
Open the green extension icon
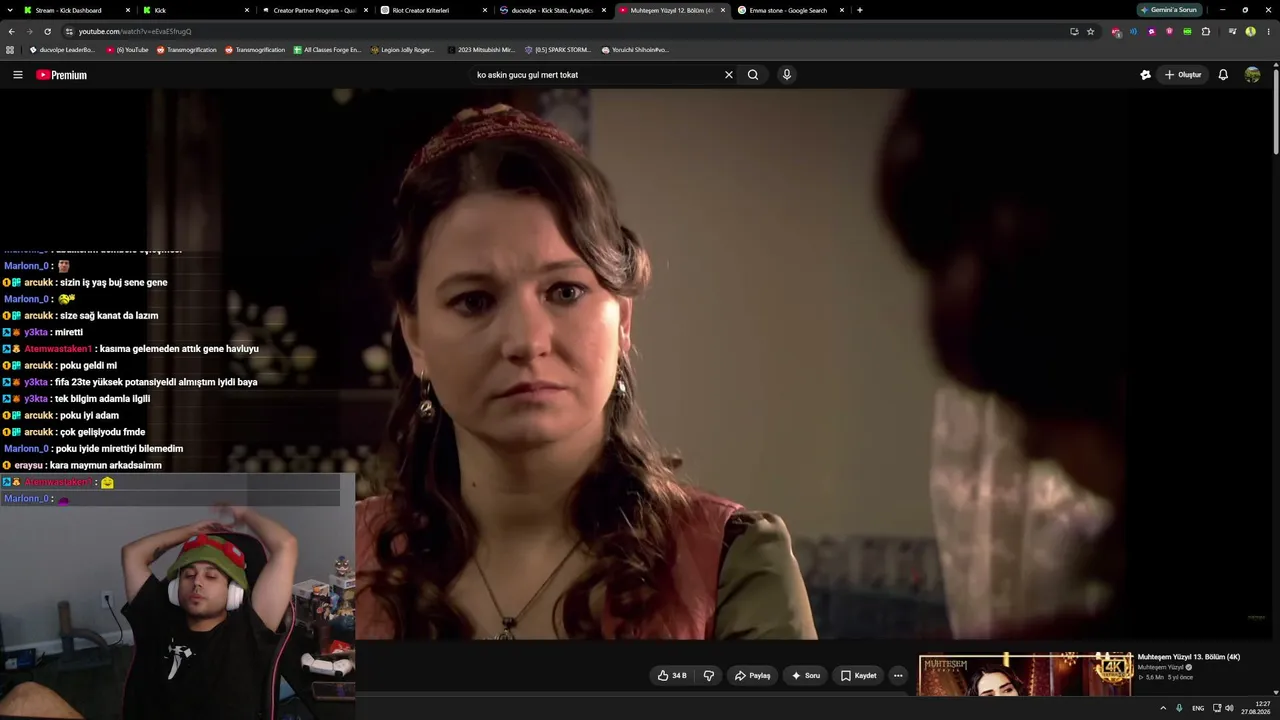coord(1187,31)
